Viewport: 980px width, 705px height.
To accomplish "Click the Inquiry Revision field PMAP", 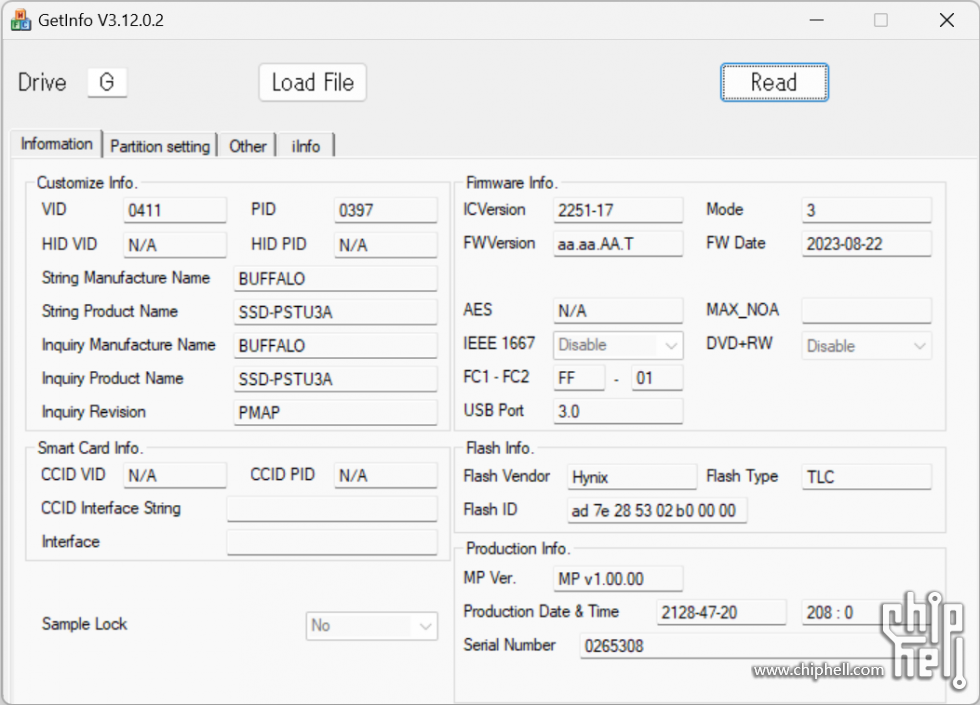I will [336, 412].
